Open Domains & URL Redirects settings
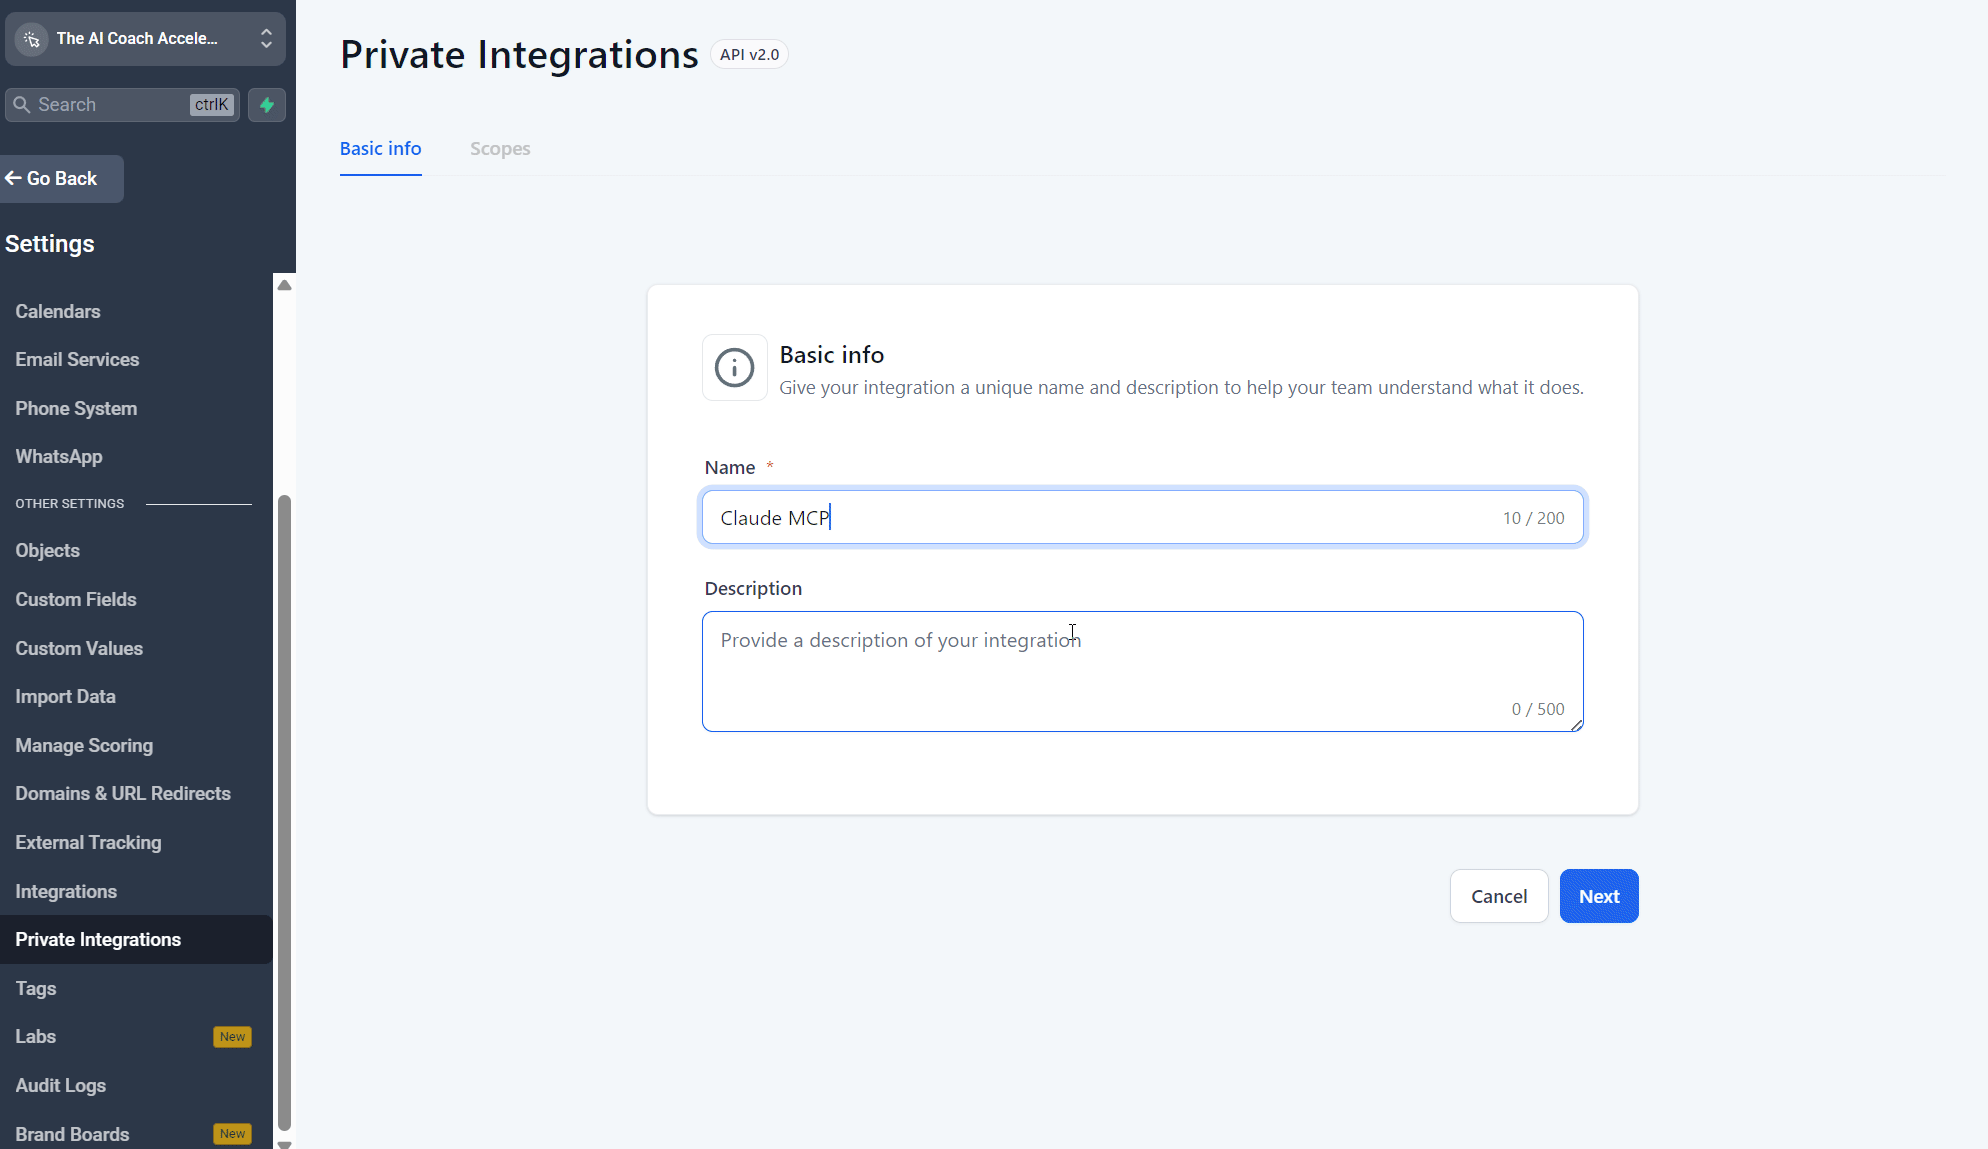 coord(123,794)
